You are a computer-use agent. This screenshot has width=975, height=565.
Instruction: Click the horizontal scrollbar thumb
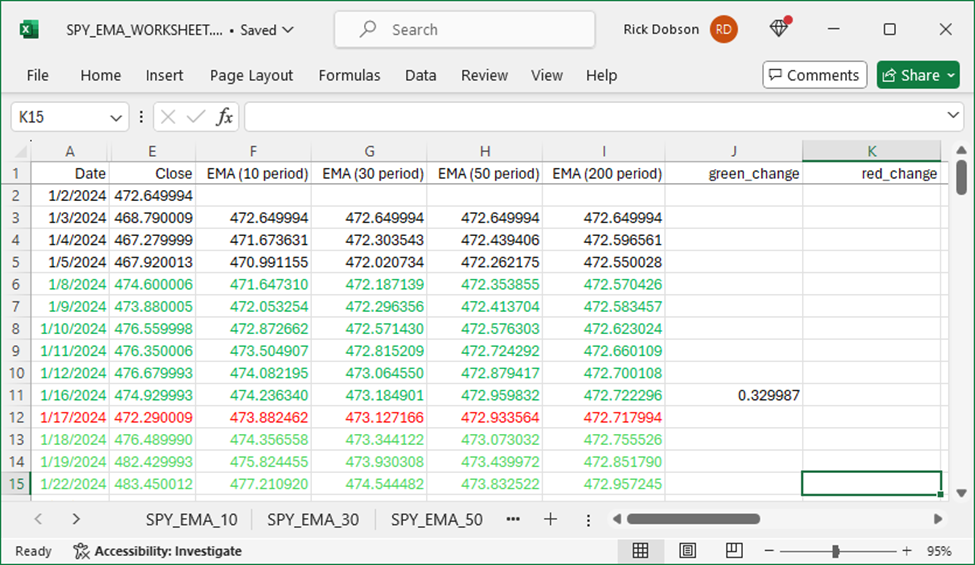[x=693, y=519]
